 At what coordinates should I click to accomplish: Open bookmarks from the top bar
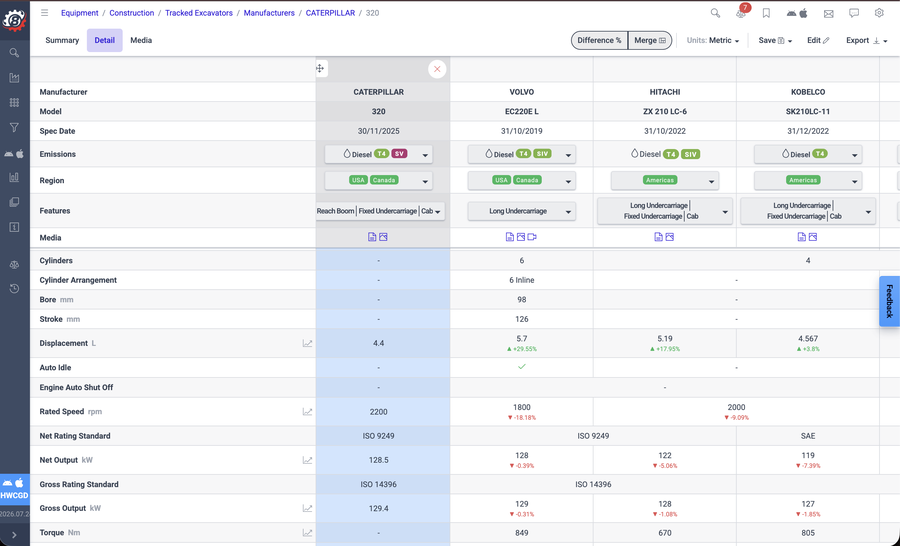(766, 13)
